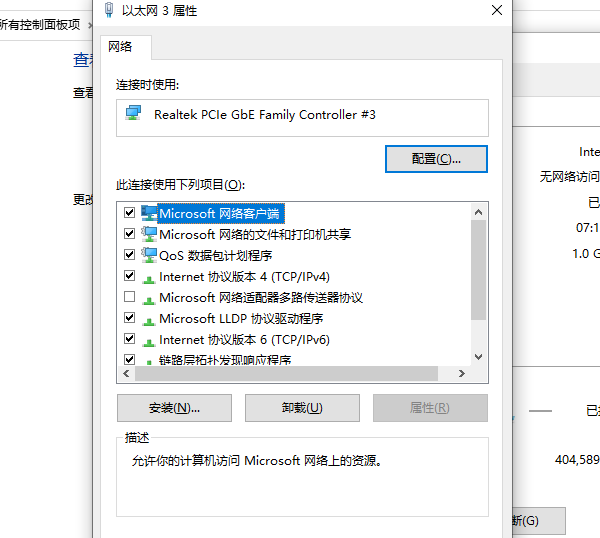Image resolution: width=600 pixels, height=538 pixels.
Task: Click Realtek PCIe GbE Family Controller #3 text
Action: coord(265,114)
